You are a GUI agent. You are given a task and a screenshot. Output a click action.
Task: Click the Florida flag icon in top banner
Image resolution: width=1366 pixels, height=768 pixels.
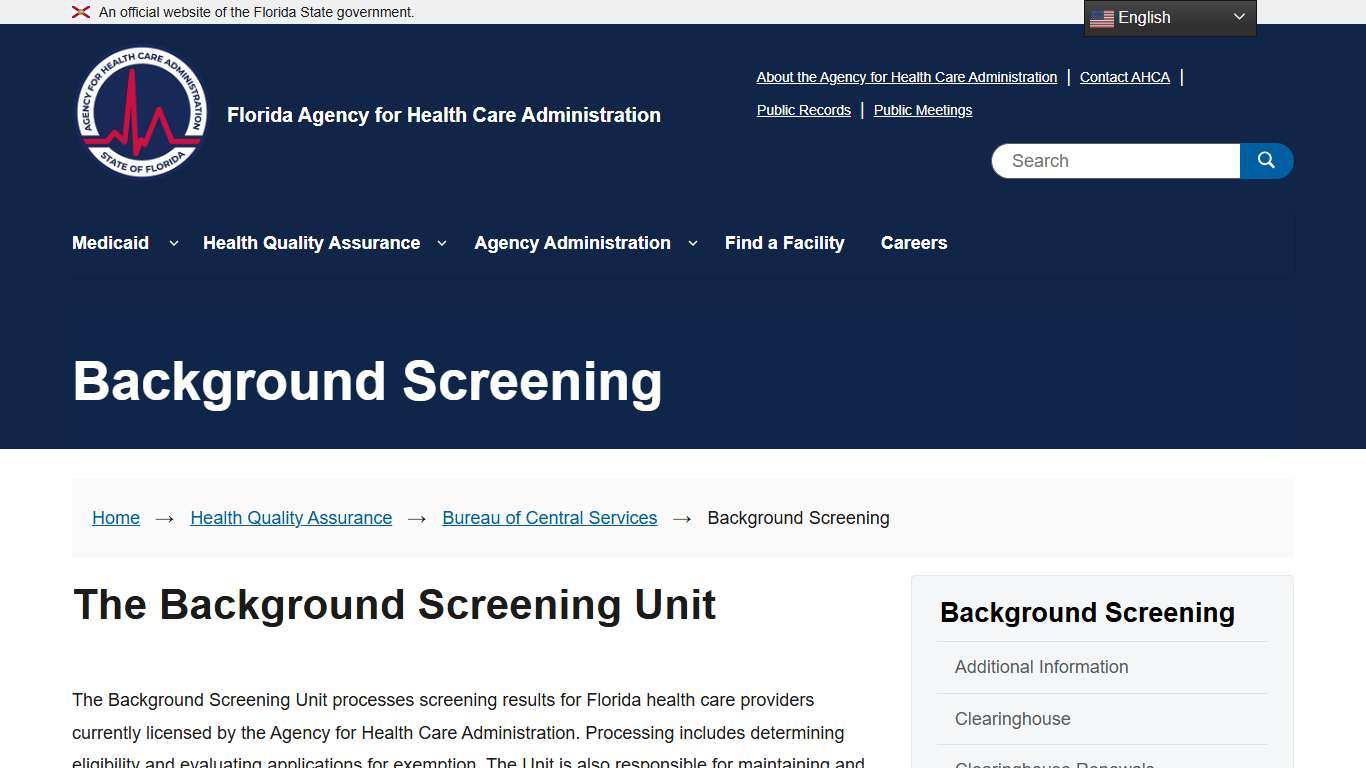tap(80, 12)
